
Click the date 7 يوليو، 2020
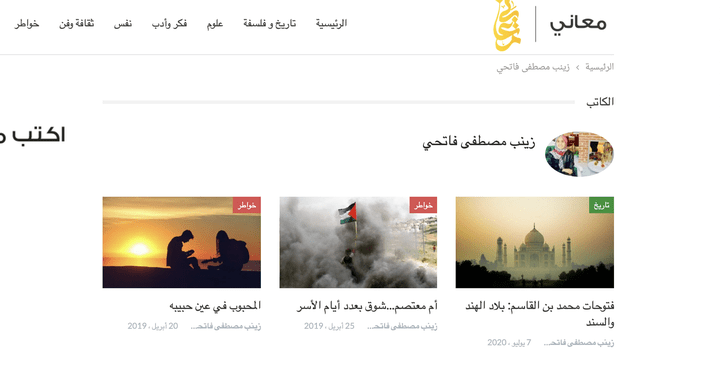click(509, 343)
